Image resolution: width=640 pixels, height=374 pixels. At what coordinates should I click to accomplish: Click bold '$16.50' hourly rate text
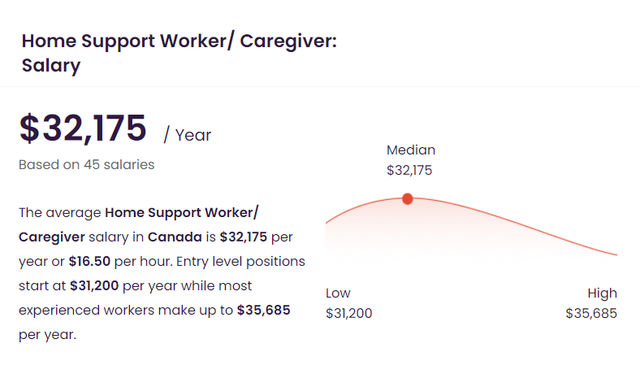pyautogui.click(x=89, y=261)
